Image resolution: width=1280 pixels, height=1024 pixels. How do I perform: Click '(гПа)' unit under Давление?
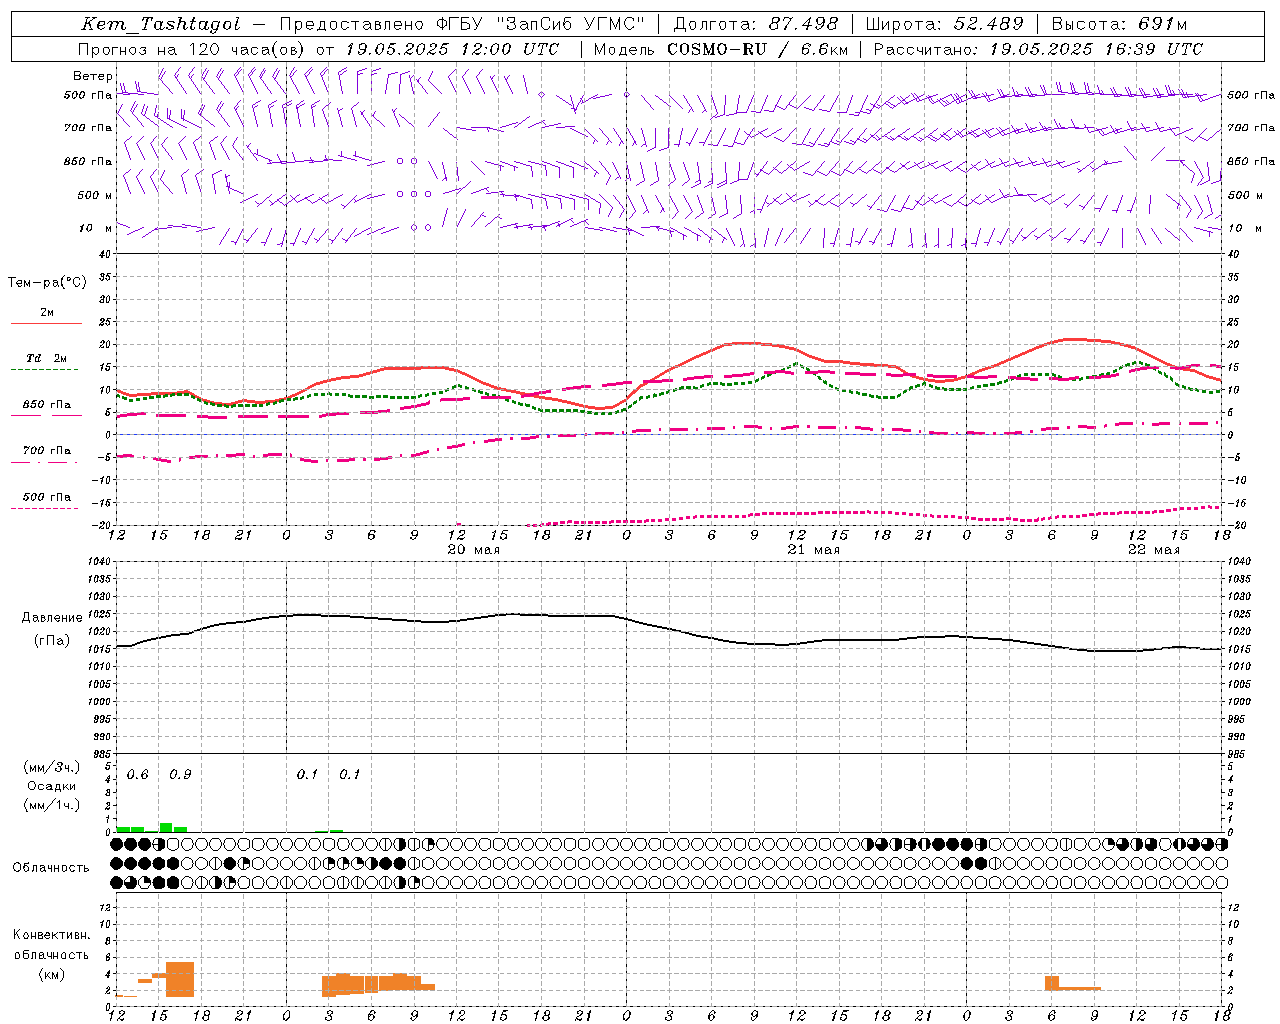[x=52, y=641]
